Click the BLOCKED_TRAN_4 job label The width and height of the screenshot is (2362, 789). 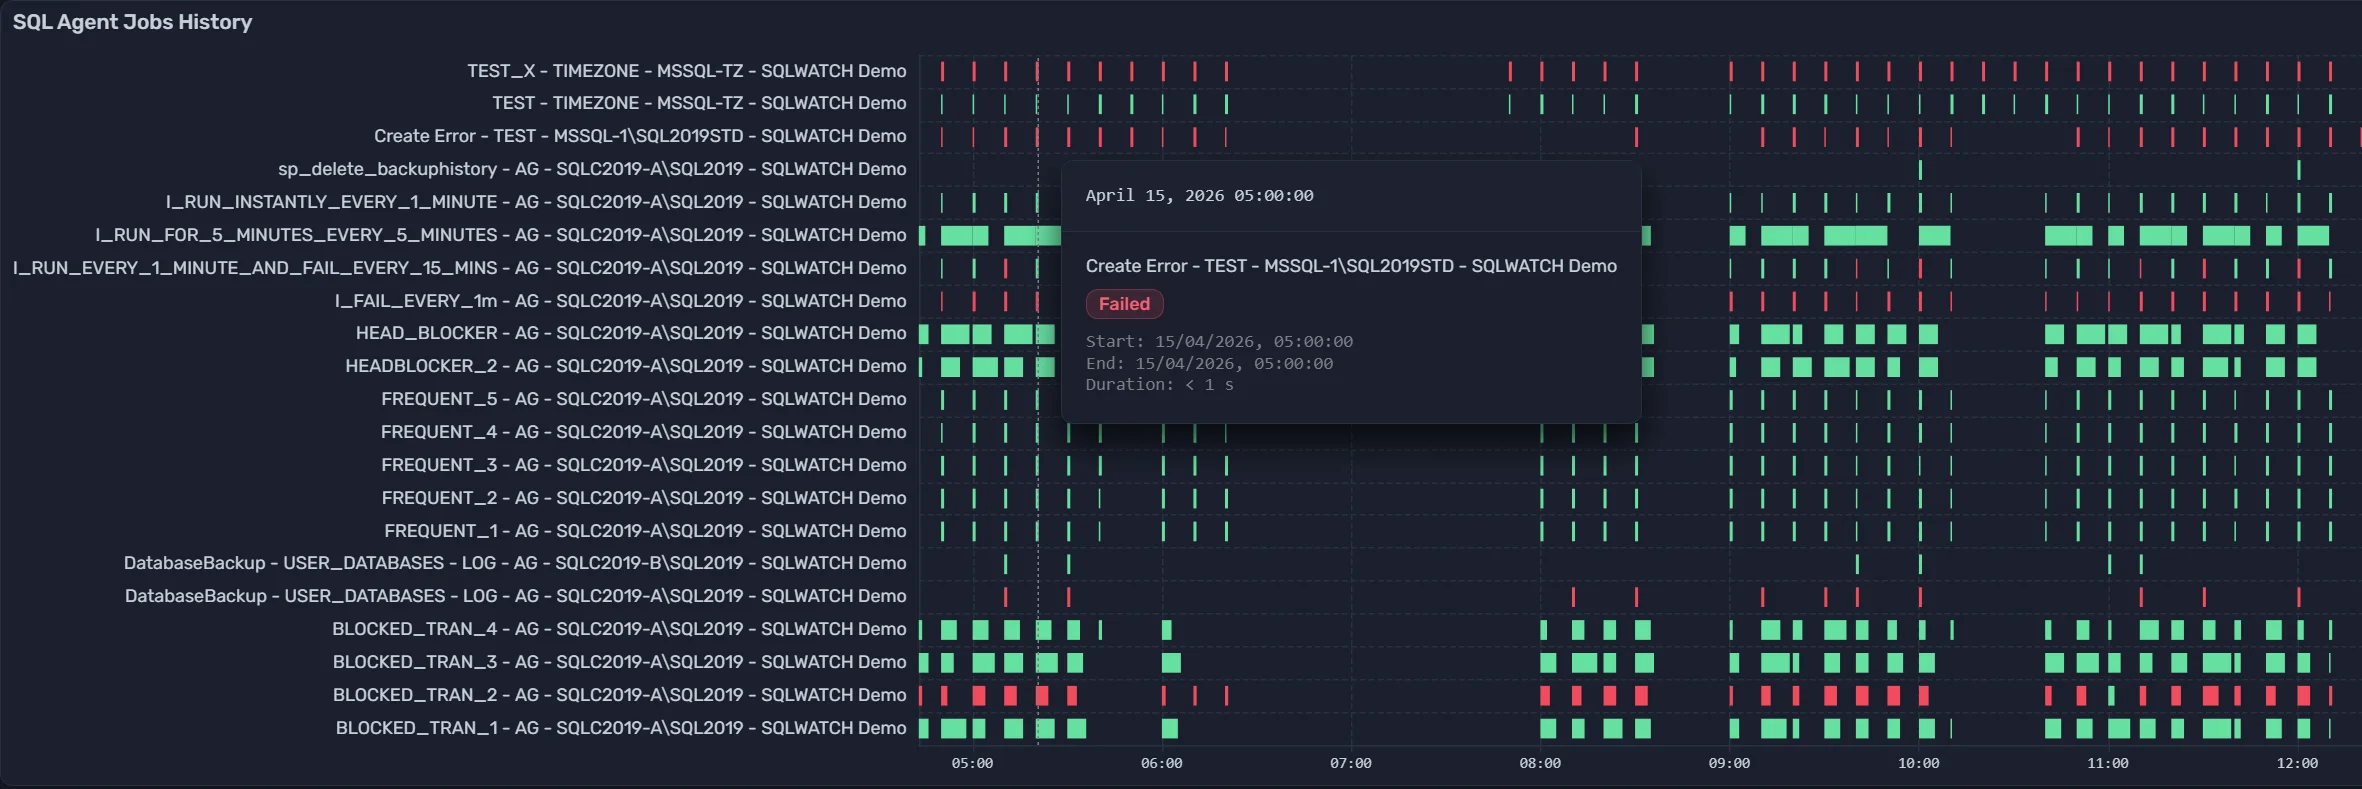pyautogui.click(x=619, y=629)
